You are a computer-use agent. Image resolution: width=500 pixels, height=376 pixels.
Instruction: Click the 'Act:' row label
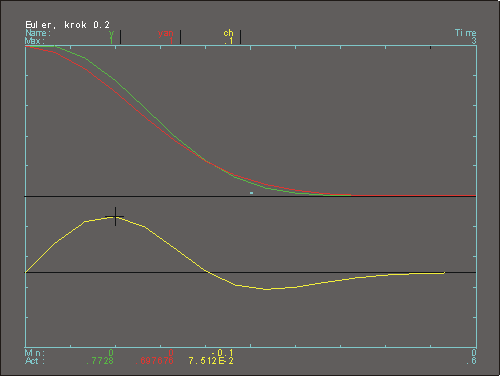click(35, 361)
